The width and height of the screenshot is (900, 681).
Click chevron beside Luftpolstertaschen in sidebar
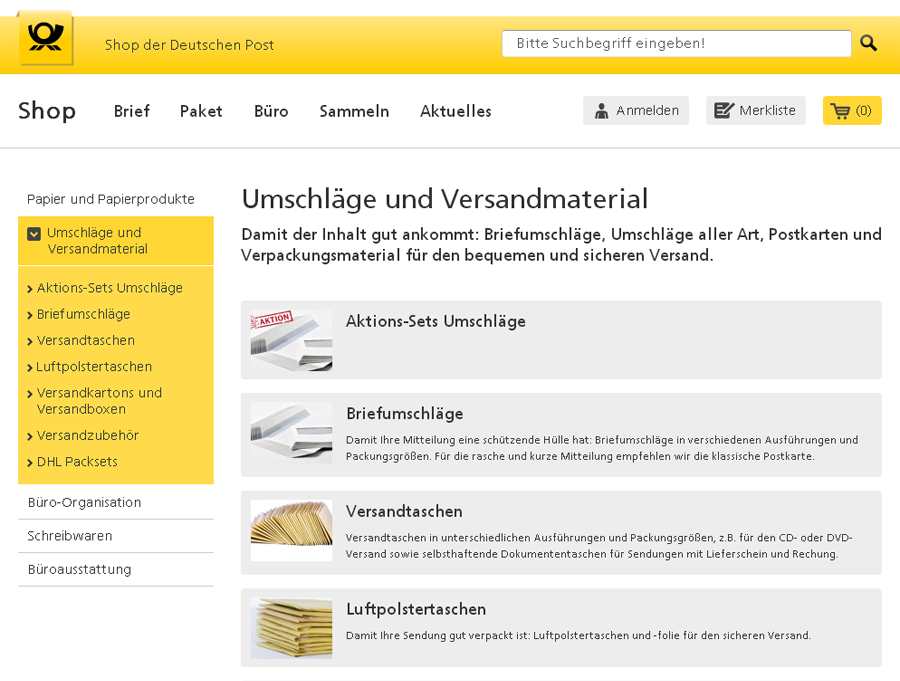coord(30,368)
